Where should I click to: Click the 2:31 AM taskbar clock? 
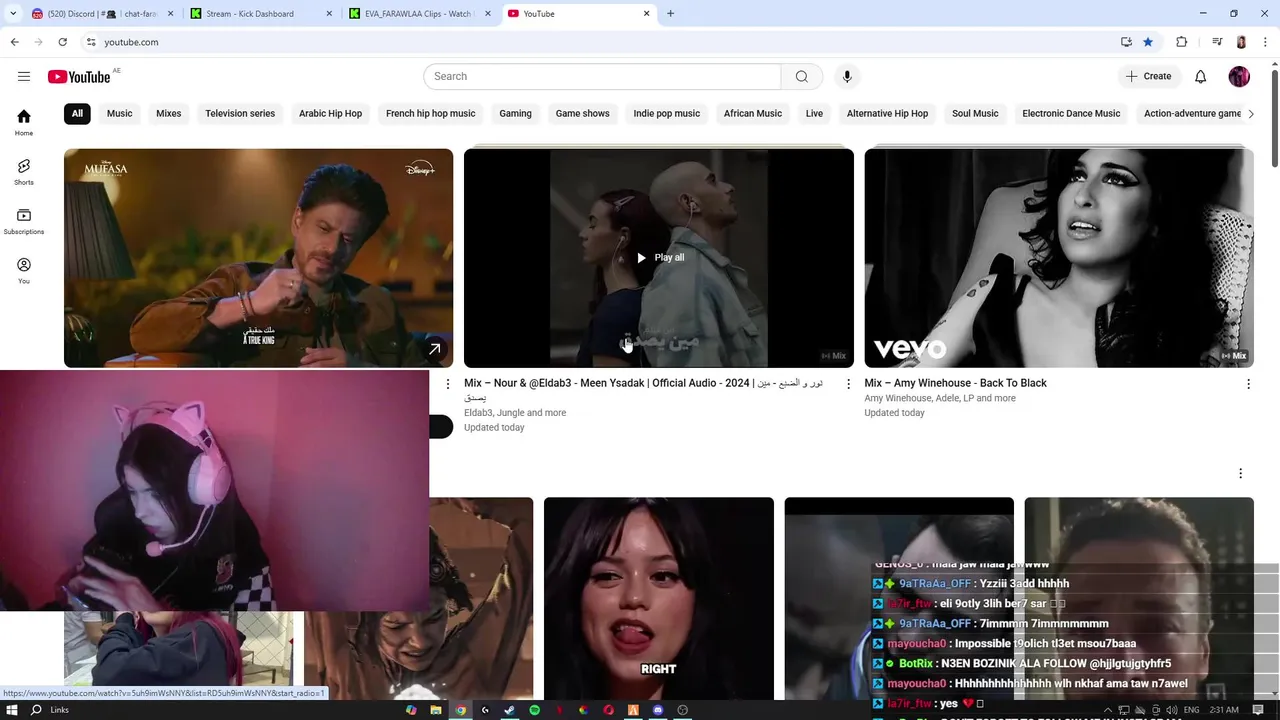coord(1224,710)
